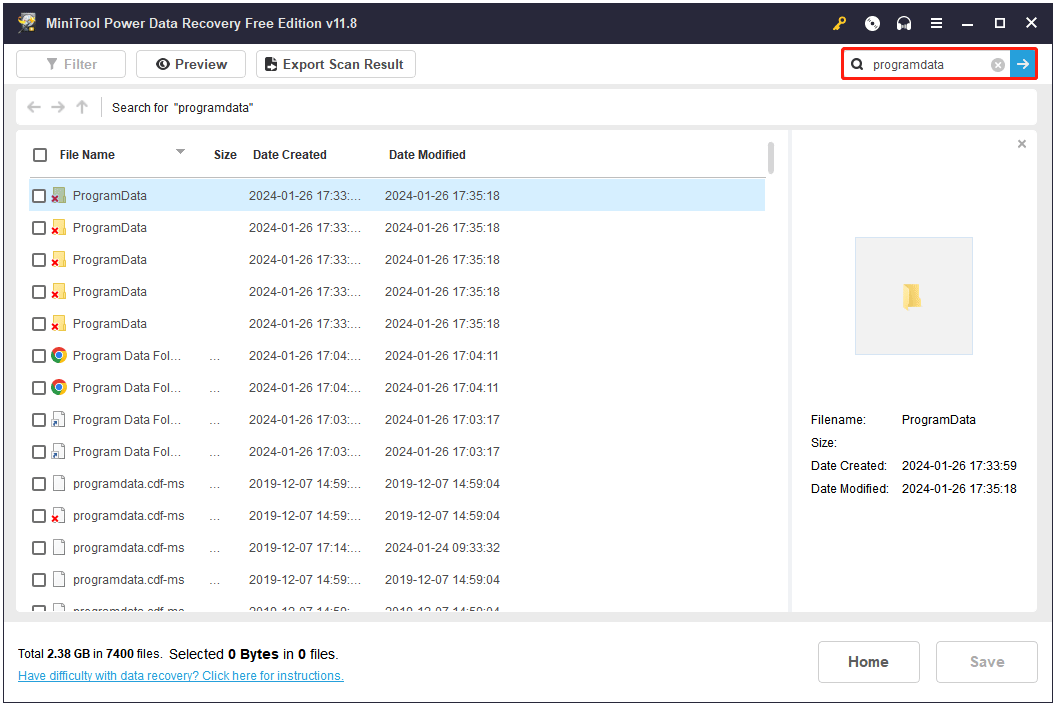Check the checkbox of programdata.cdf-ms modified 2024-01-24
The width and height of the screenshot is (1055, 706).
click(39, 548)
